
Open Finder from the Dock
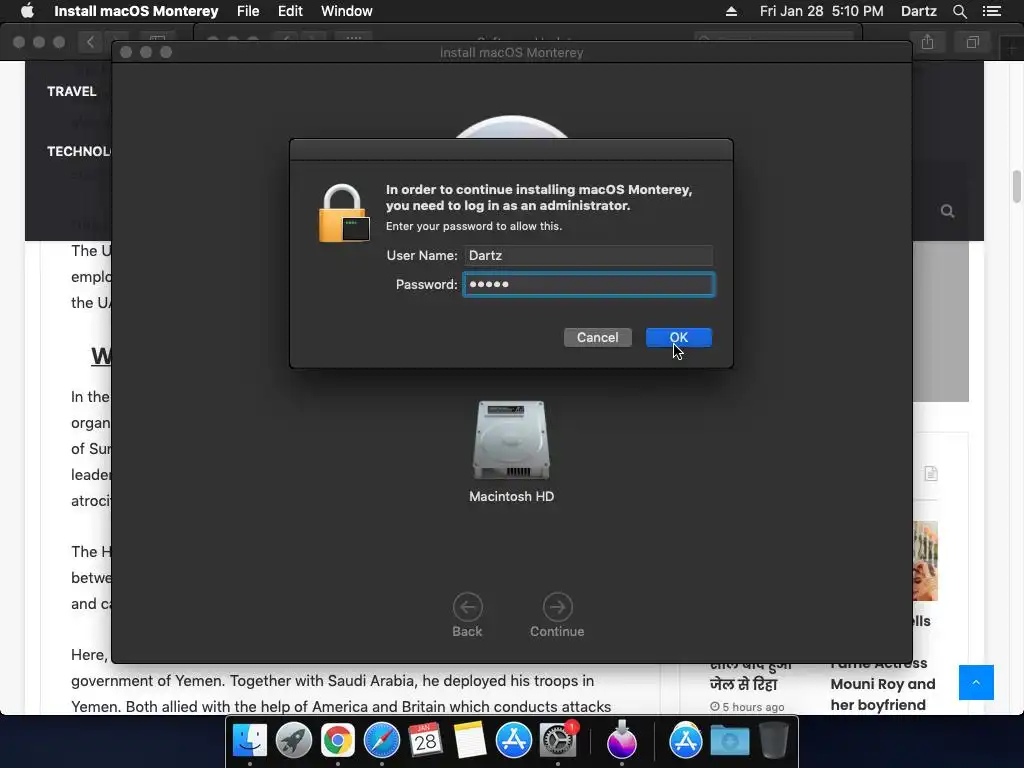[250, 741]
